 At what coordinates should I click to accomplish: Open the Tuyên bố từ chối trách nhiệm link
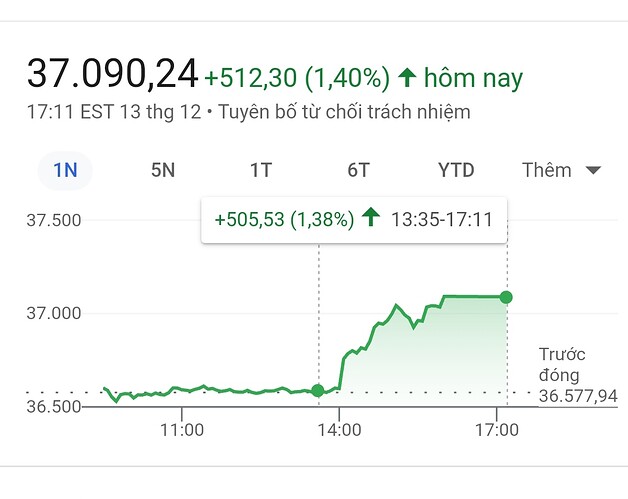(346, 112)
